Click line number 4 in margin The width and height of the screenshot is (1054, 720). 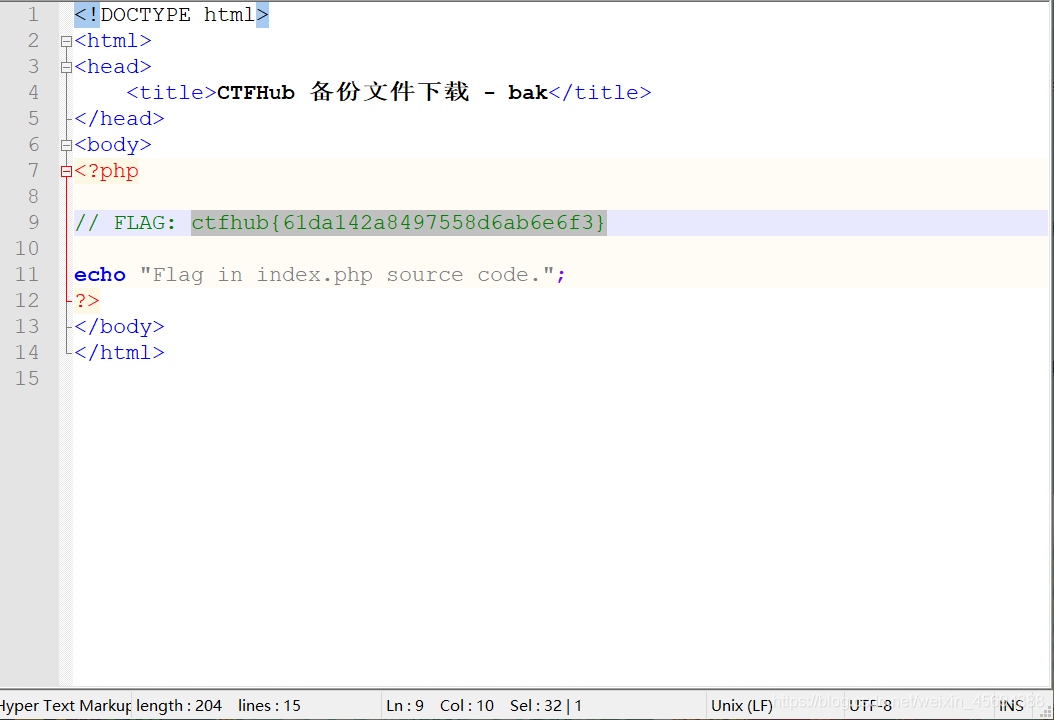pos(33,93)
